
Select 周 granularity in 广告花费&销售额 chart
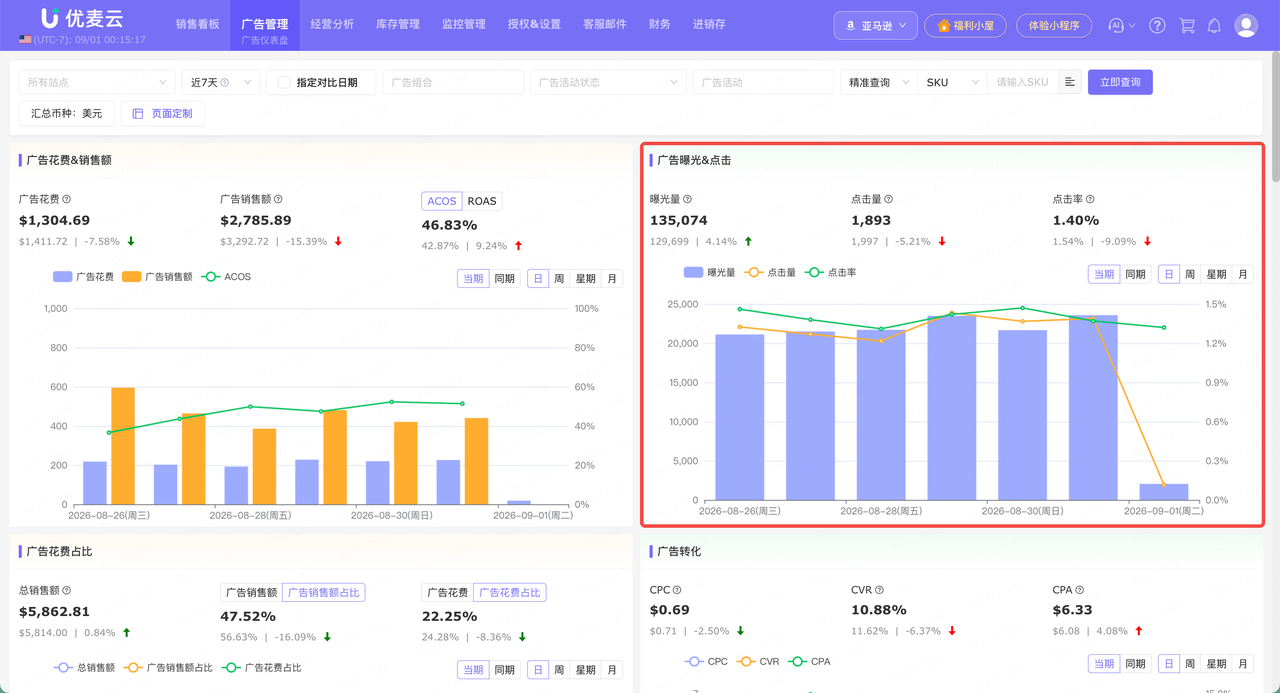pyautogui.click(x=560, y=278)
